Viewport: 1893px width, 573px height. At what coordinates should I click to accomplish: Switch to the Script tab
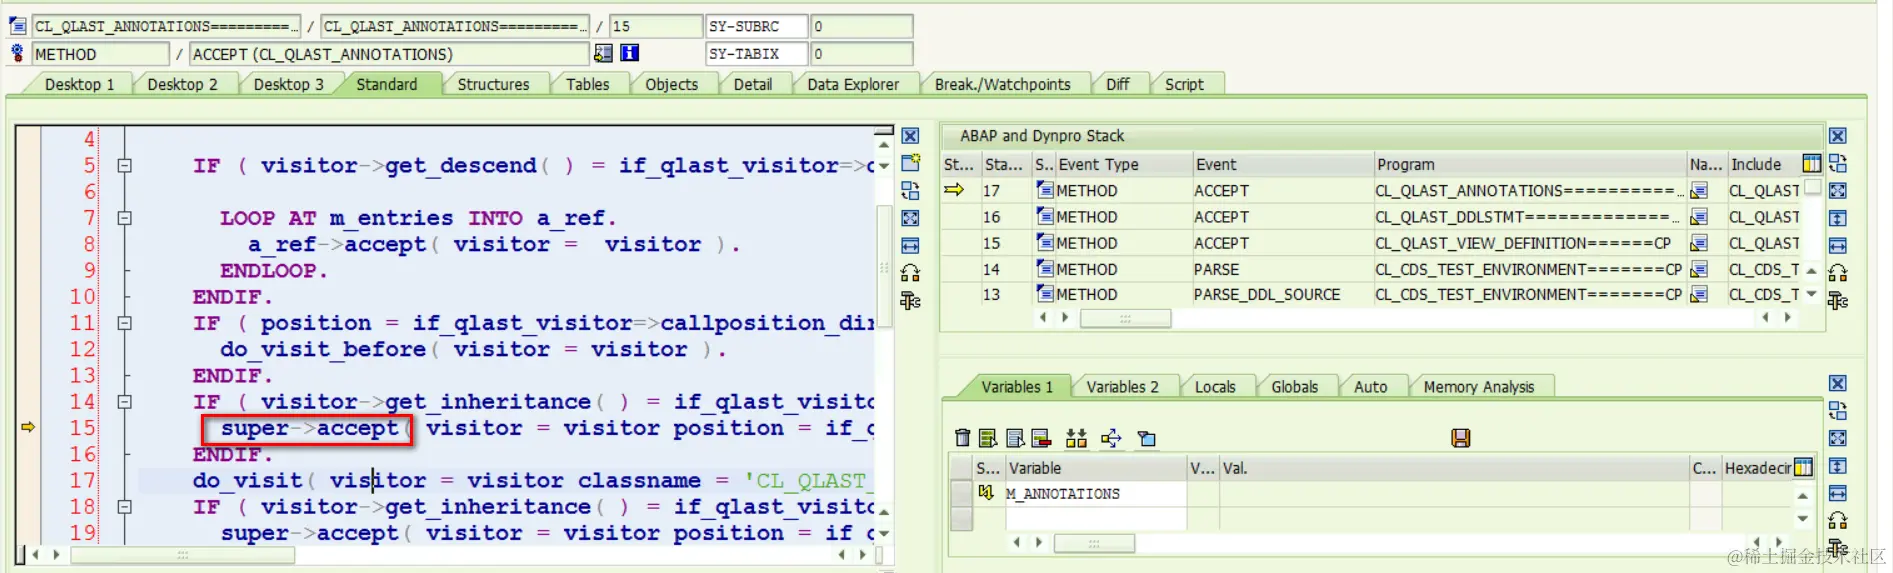tap(1184, 85)
